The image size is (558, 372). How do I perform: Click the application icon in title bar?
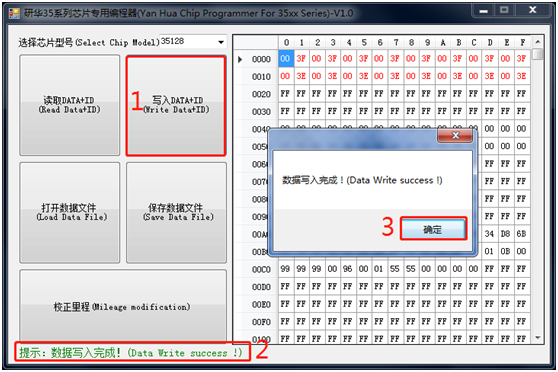tap(14, 14)
